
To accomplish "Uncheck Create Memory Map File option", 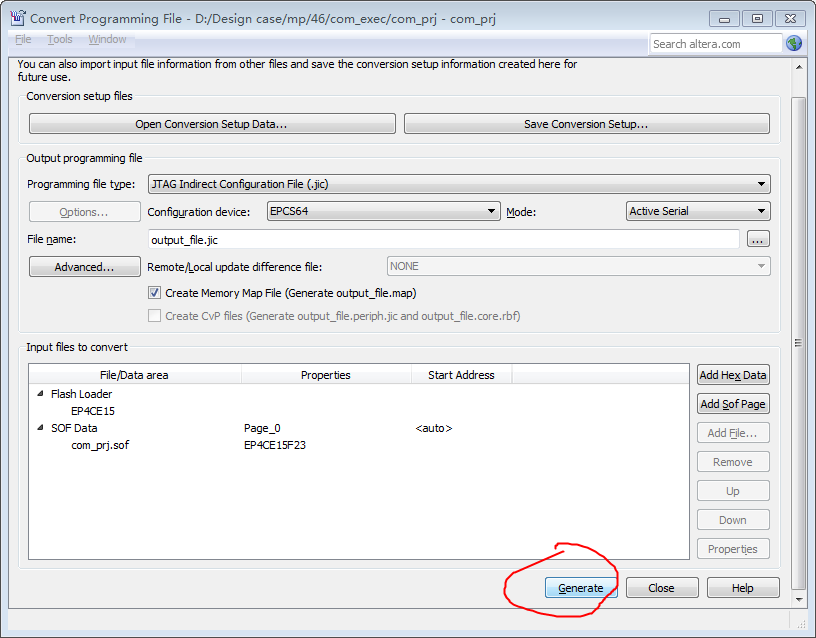I will [154, 292].
